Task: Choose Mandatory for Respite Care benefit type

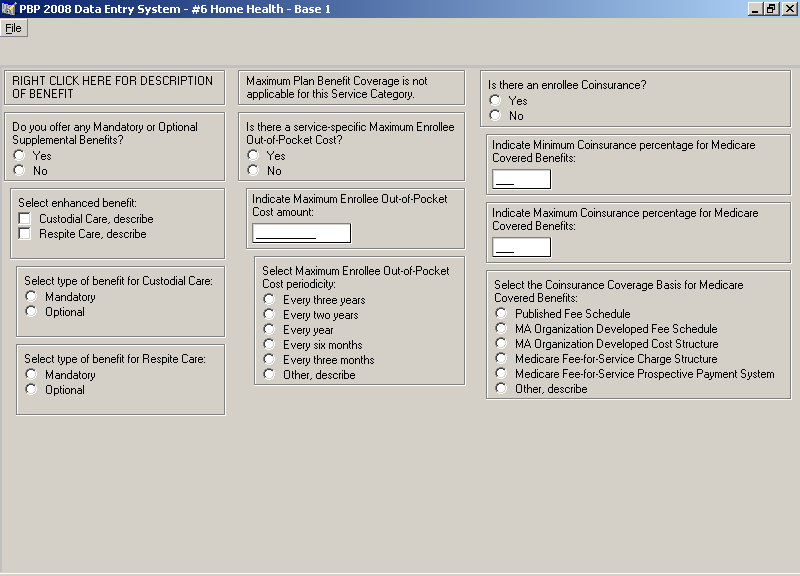Action: (31, 374)
